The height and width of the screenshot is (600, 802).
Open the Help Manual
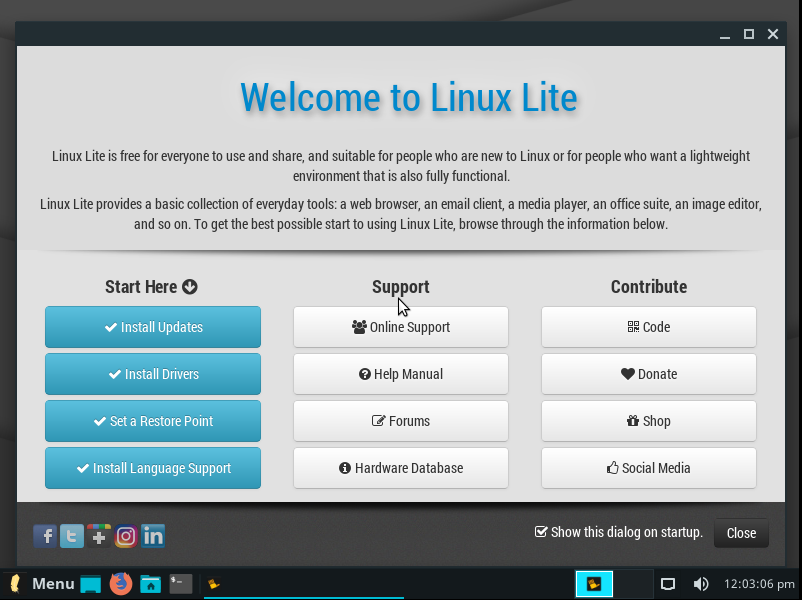pyautogui.click(x=401, y=374)
